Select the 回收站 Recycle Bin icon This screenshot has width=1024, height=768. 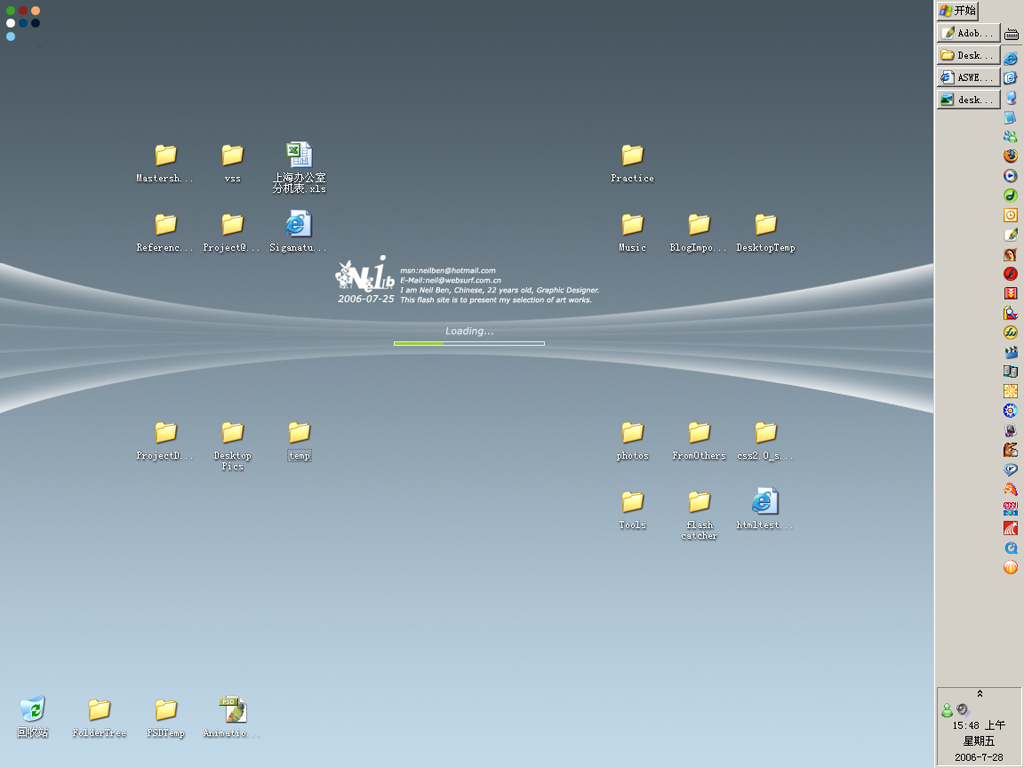tap(33, 717)
